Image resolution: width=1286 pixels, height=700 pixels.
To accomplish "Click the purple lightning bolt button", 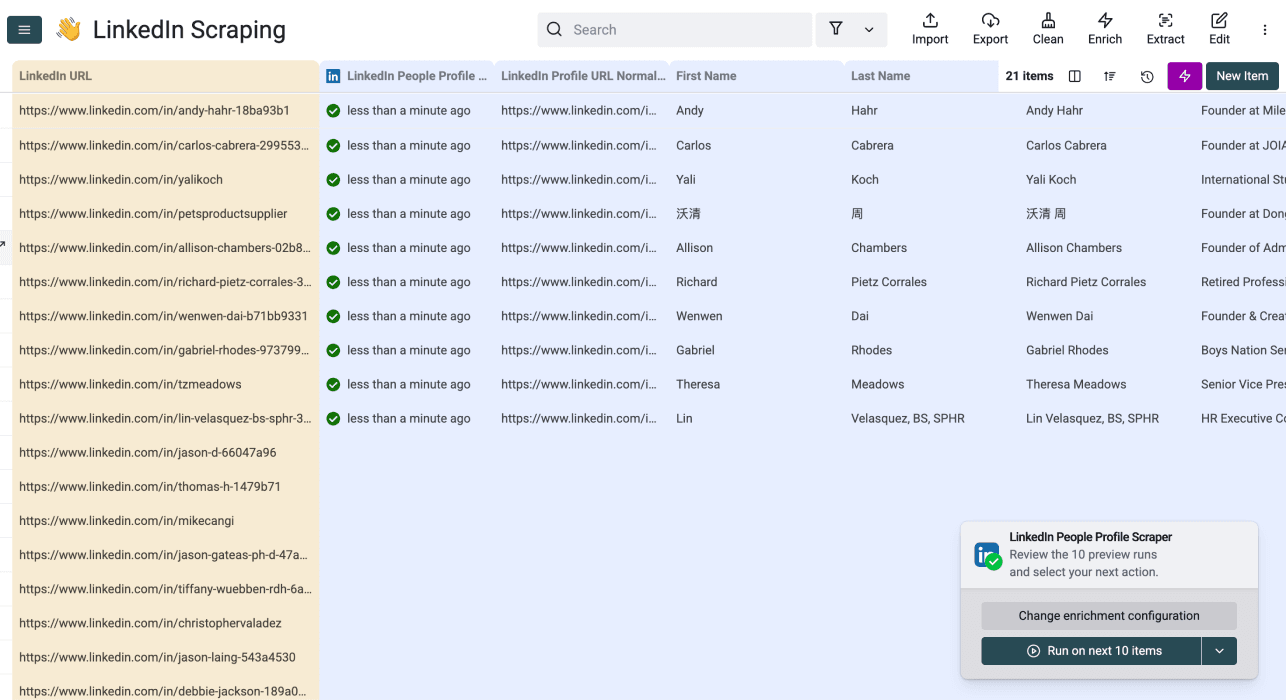I will tap(1185, 76).
